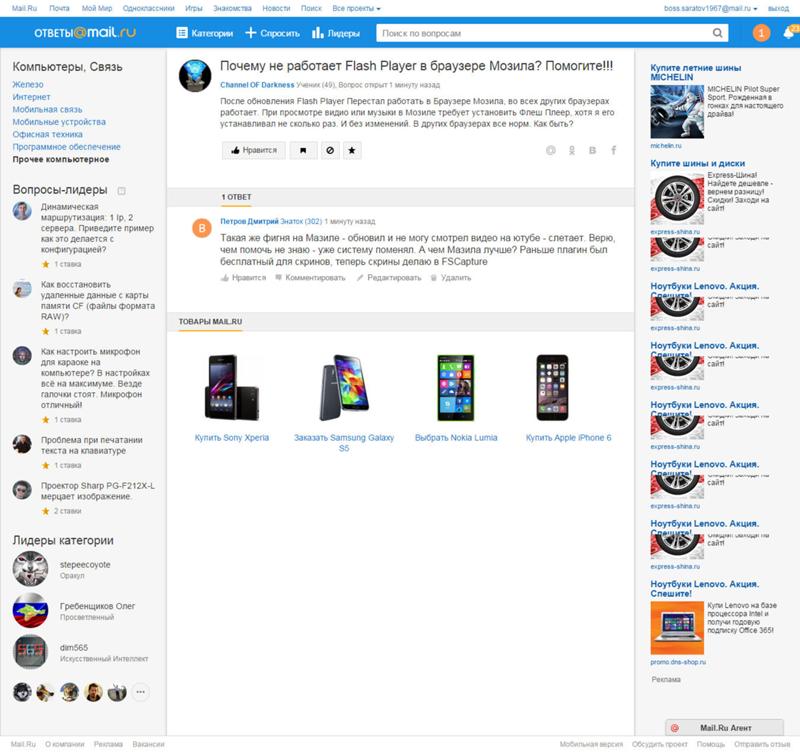Click the Помощь footer link
The height and width of the screenshot is (753, 800).
(x=710, y=744)
